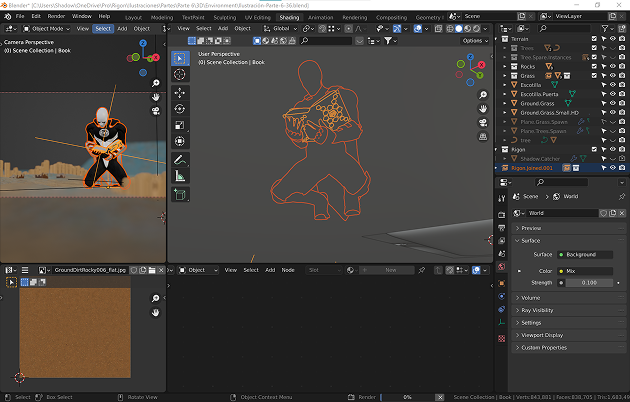Hide the Rocks collection in viewport
Image resolution: width=630 pixels, height=402 pixels.
pos(612,67)
